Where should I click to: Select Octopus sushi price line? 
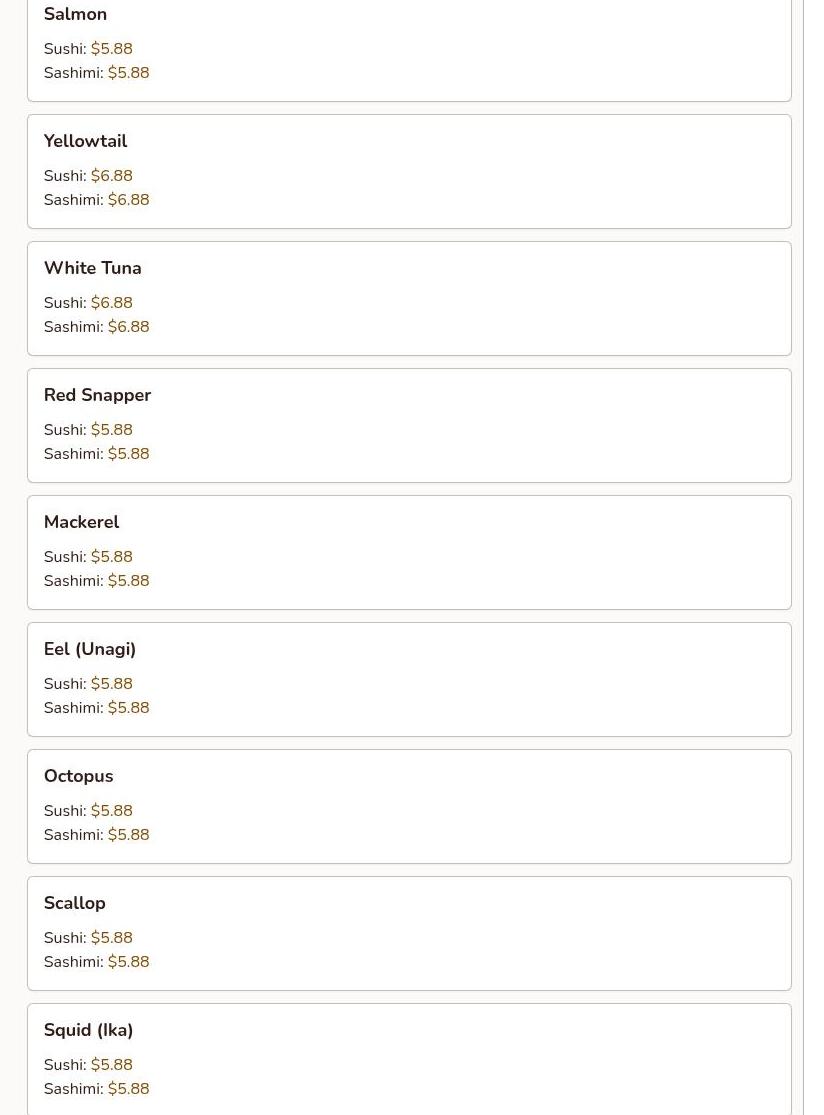88,811
